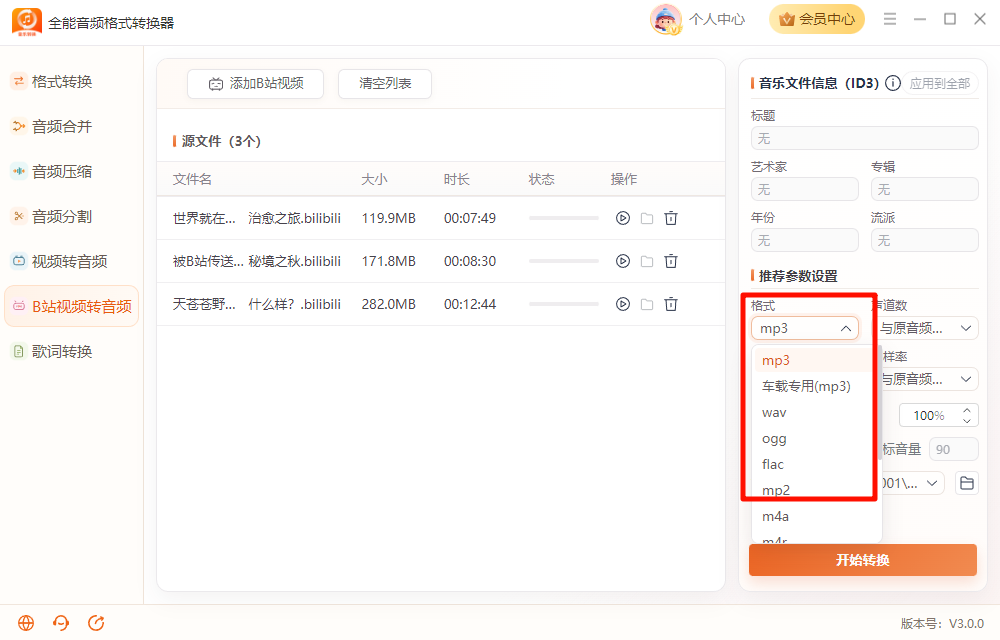This screenshot has width=1000, height=640.
Task: Select B站视频转音频 in sidebar
Action: pos(71,306)
